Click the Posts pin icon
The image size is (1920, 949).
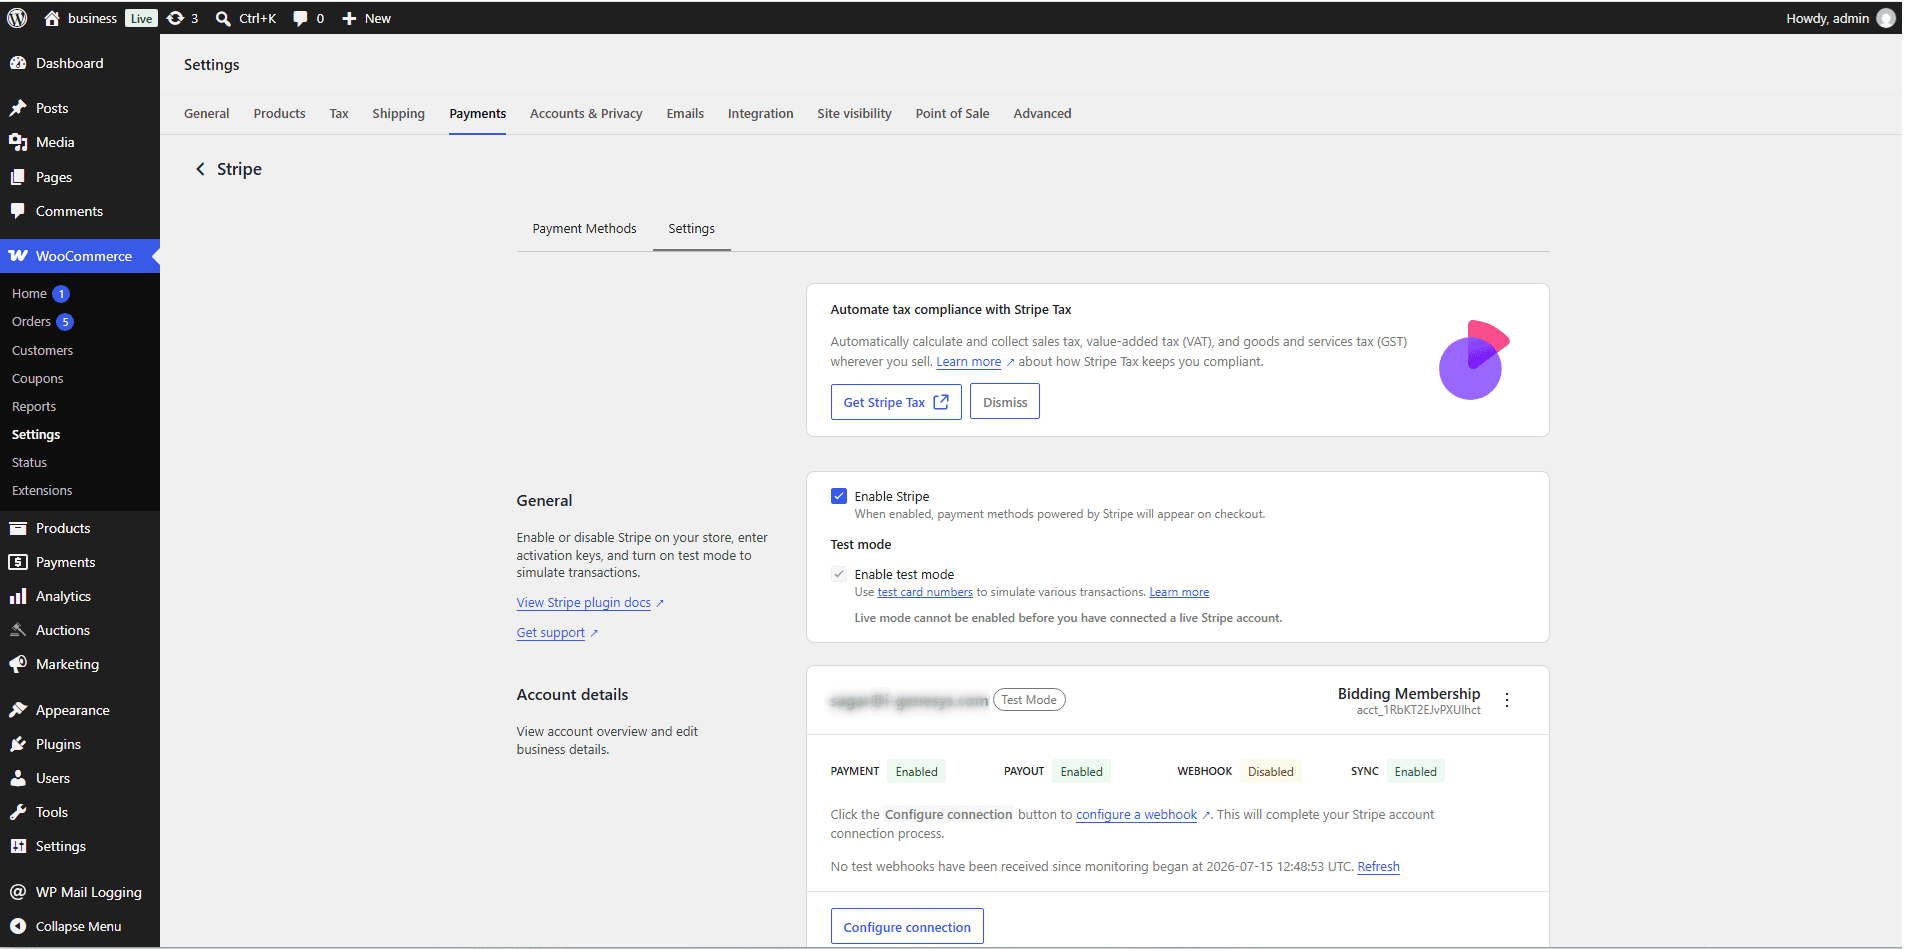pos(18,108)
